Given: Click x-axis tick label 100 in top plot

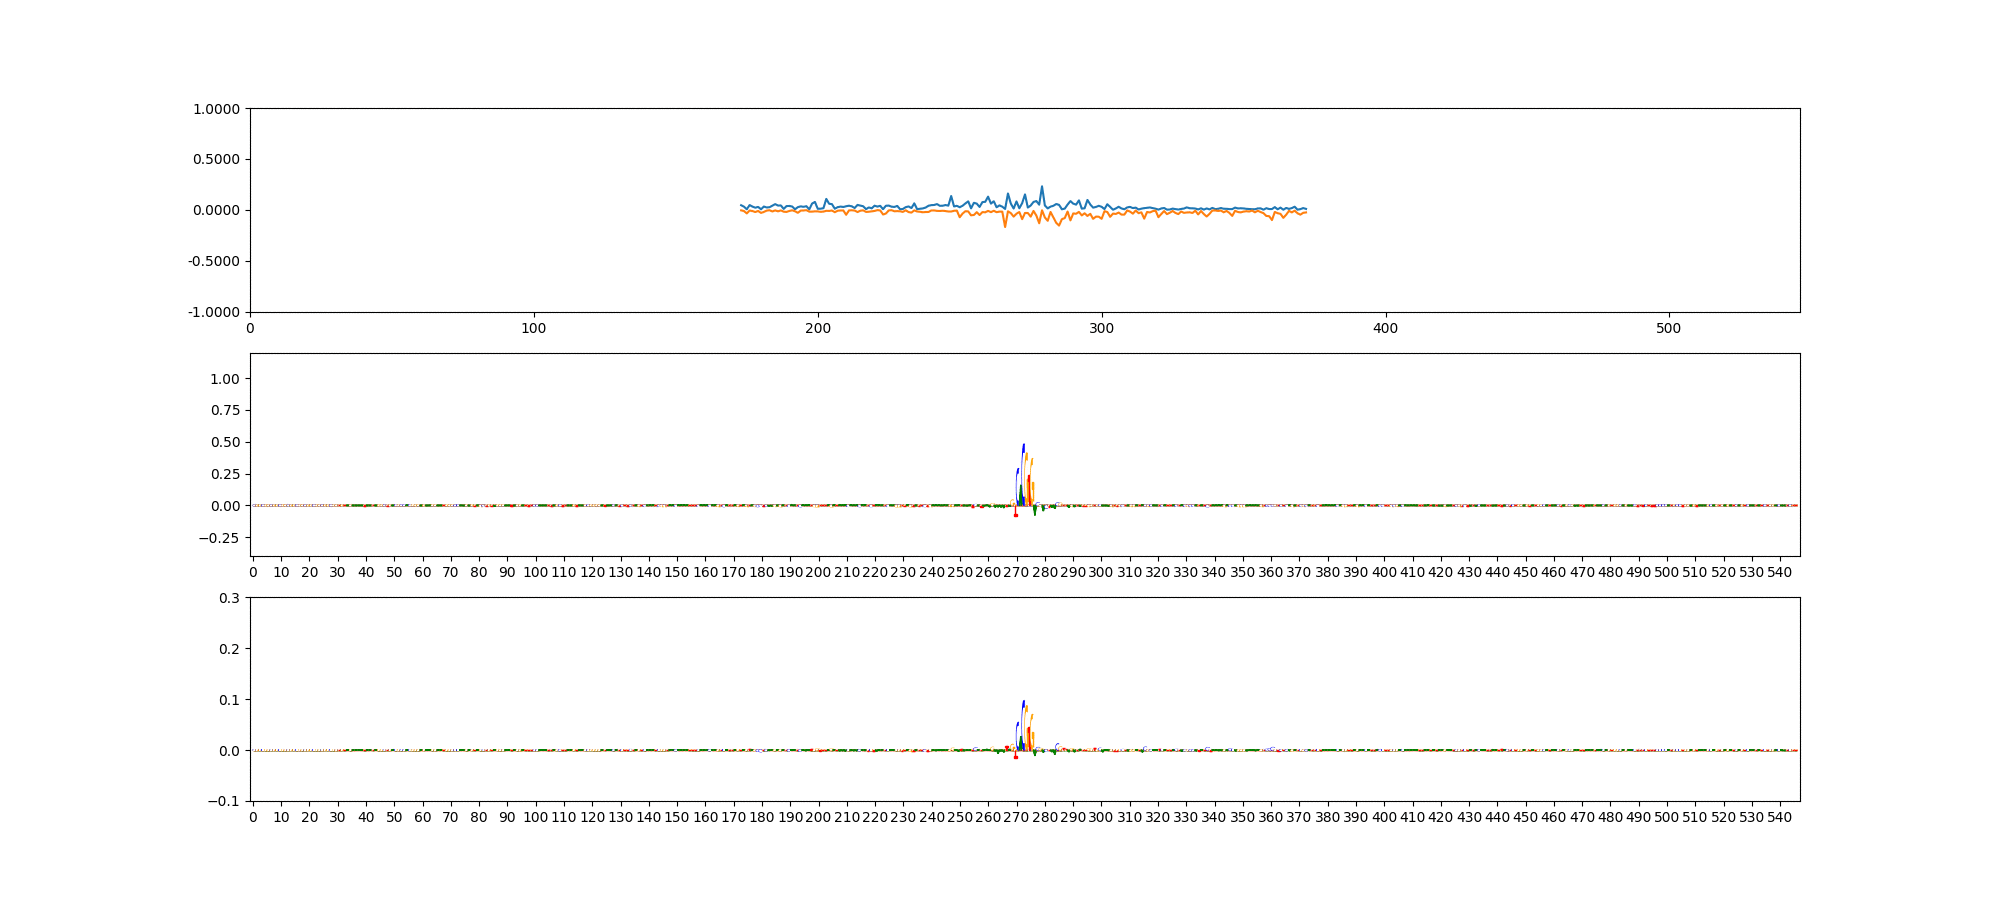Looking at the screenshot, I should [534, 328].
